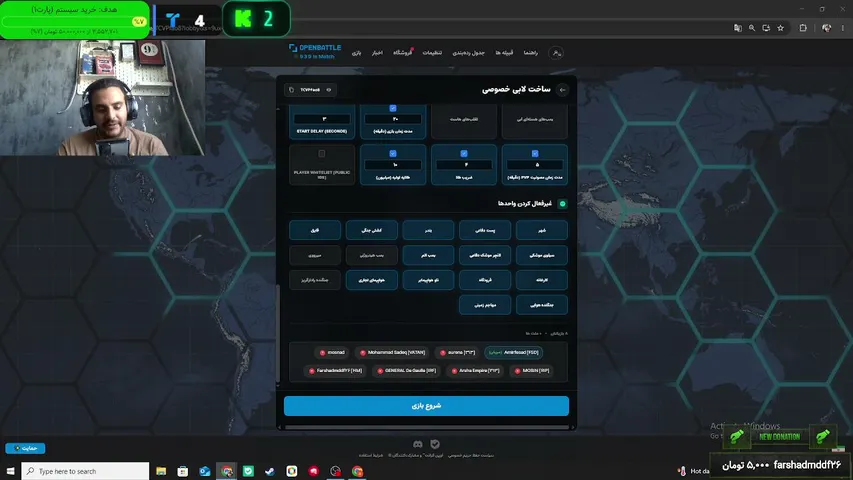
Task: Click the browser zoom magnifier icon
Action: click(x=752, y=28)
